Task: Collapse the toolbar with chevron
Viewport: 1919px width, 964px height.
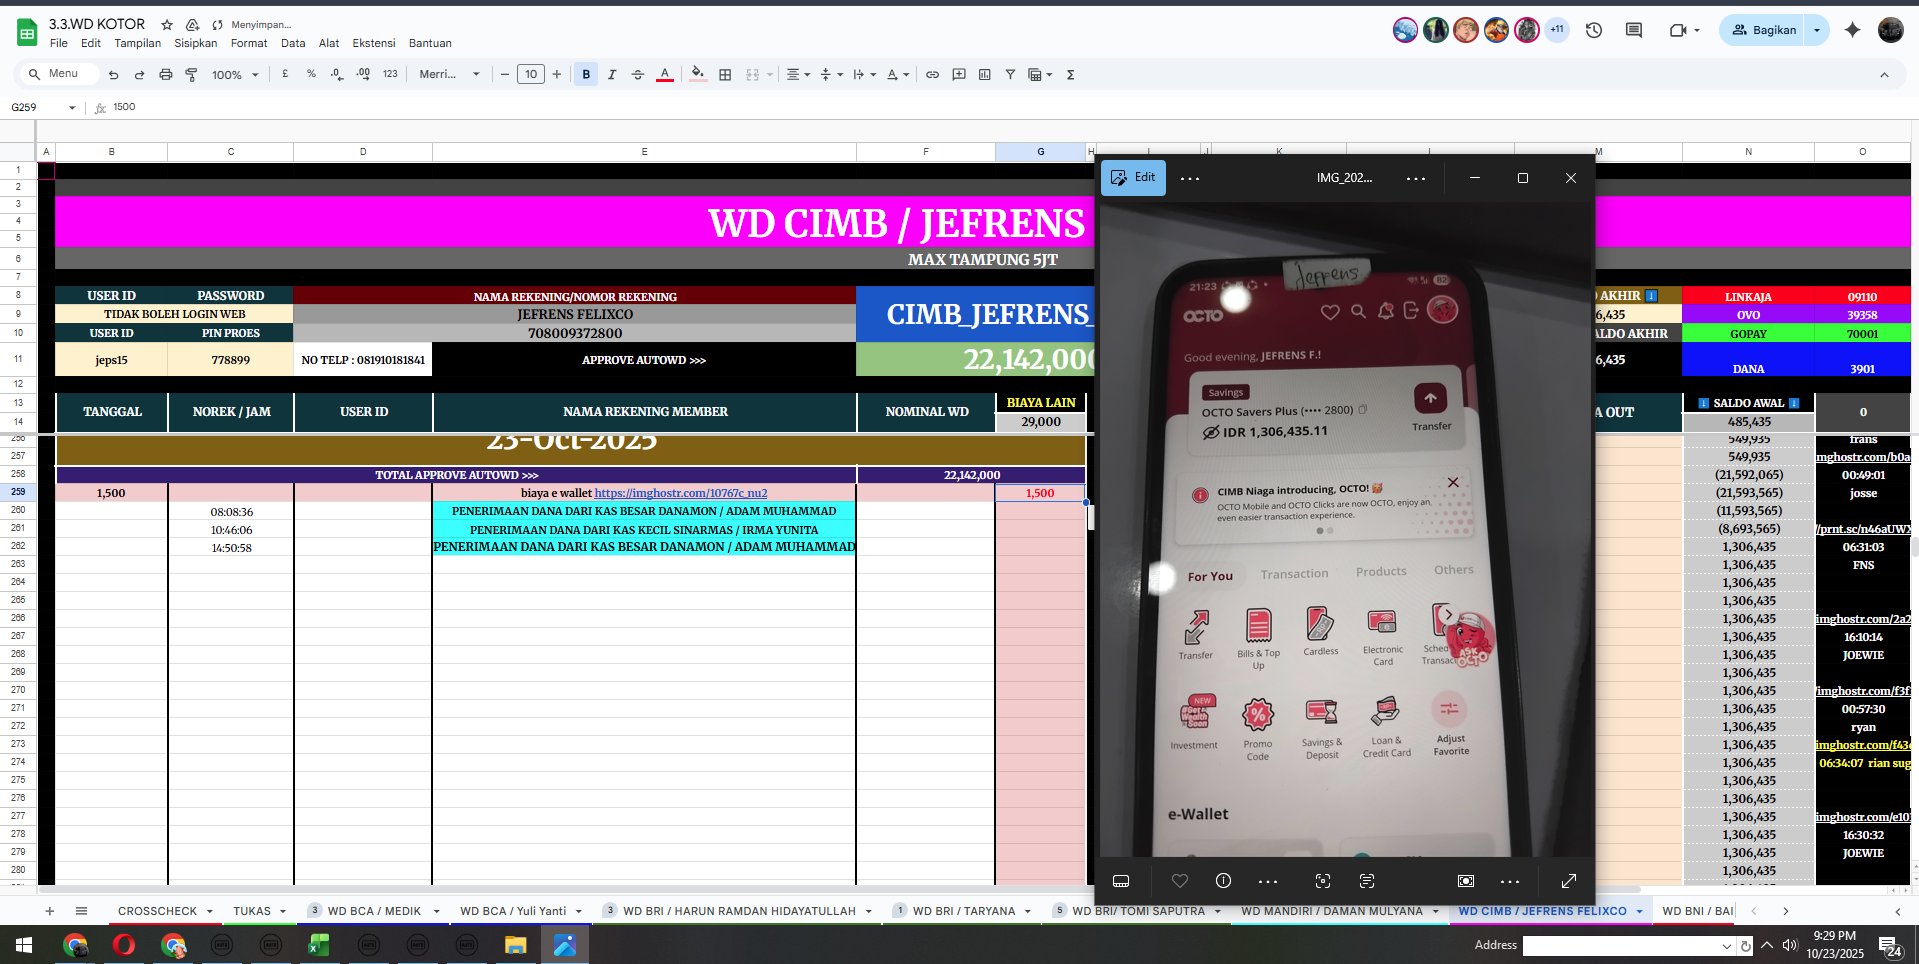Action: 1884,75
